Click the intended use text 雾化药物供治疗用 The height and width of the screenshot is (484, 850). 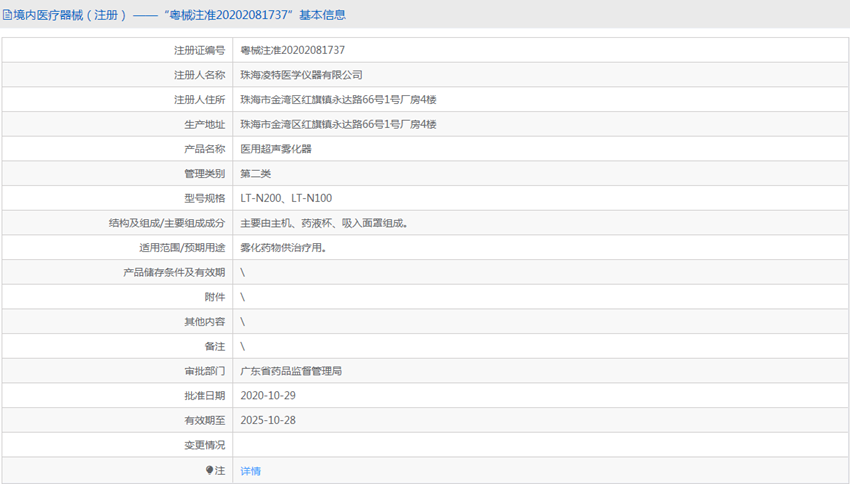283,248
